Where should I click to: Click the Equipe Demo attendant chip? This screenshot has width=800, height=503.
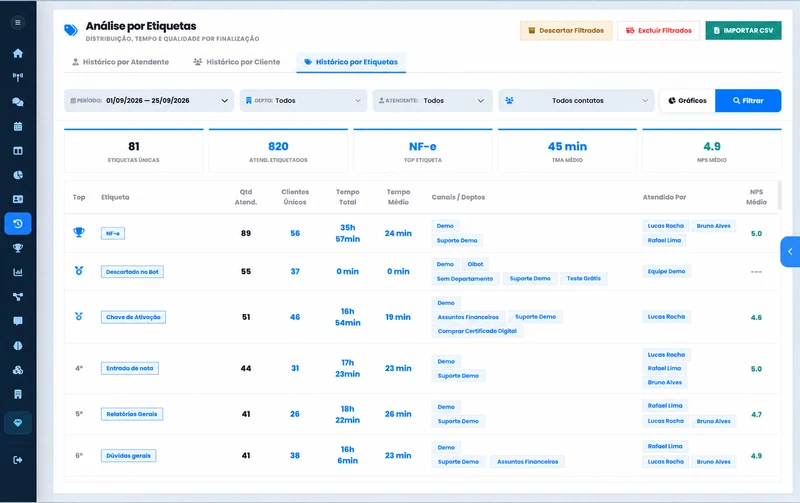pyautogui.click(x=666, y=271)
